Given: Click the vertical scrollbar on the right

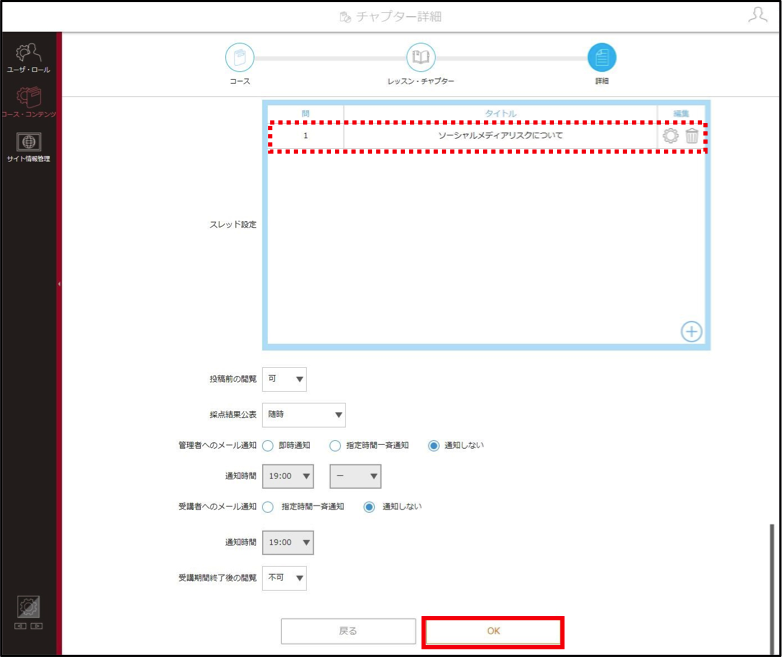Looking at the screenshot, I should [x=772, y=589].
